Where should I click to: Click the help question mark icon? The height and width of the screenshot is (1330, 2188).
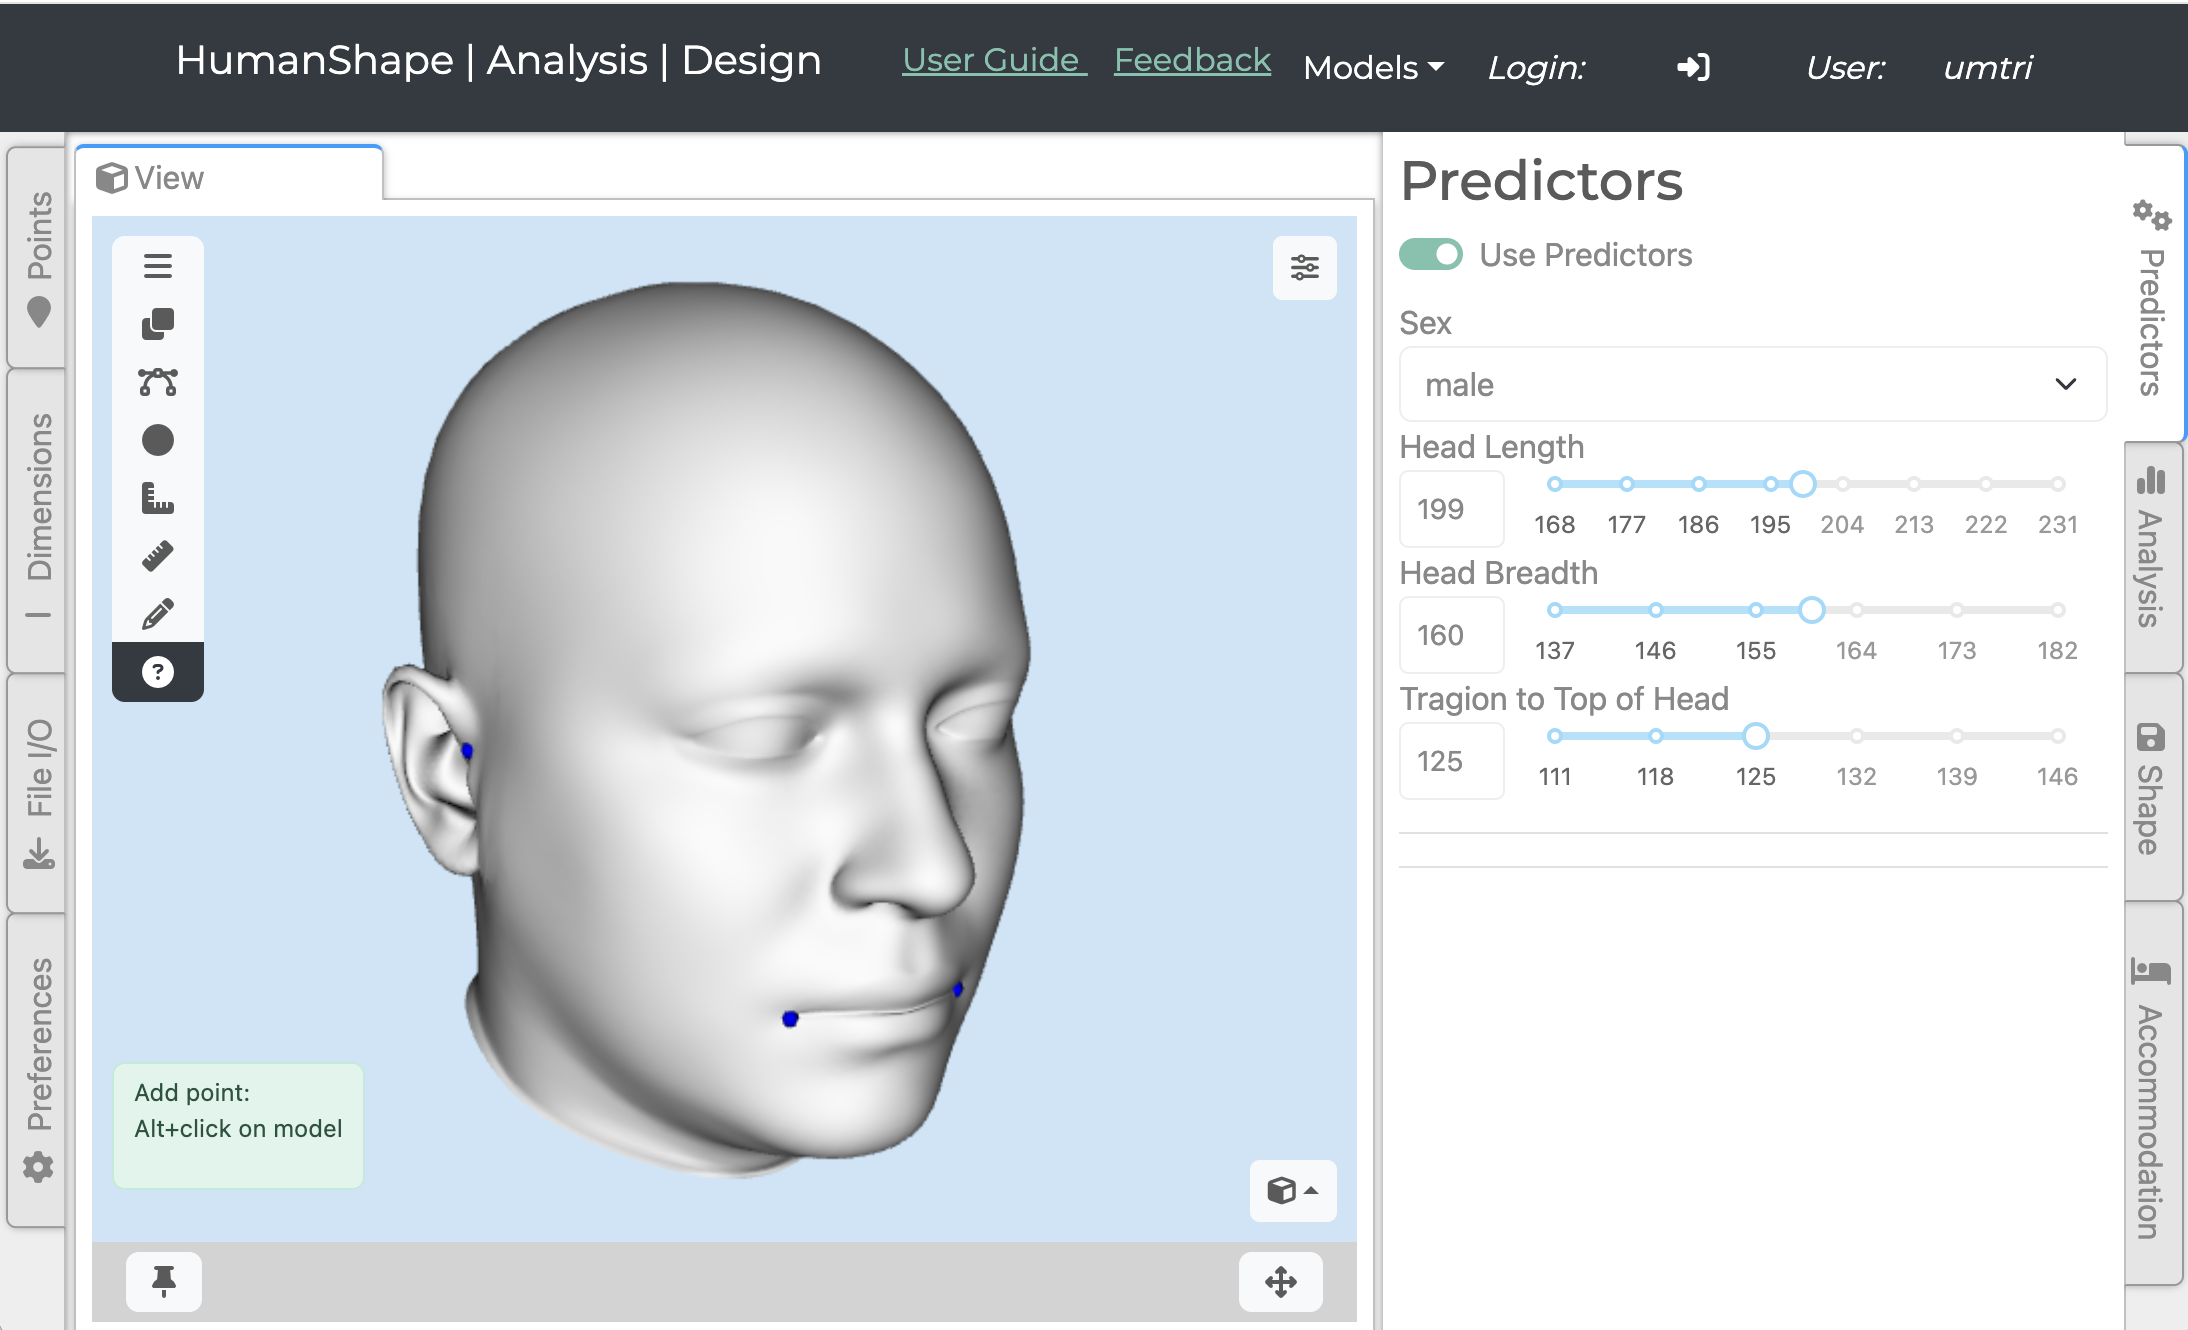(x=158, y=672)
